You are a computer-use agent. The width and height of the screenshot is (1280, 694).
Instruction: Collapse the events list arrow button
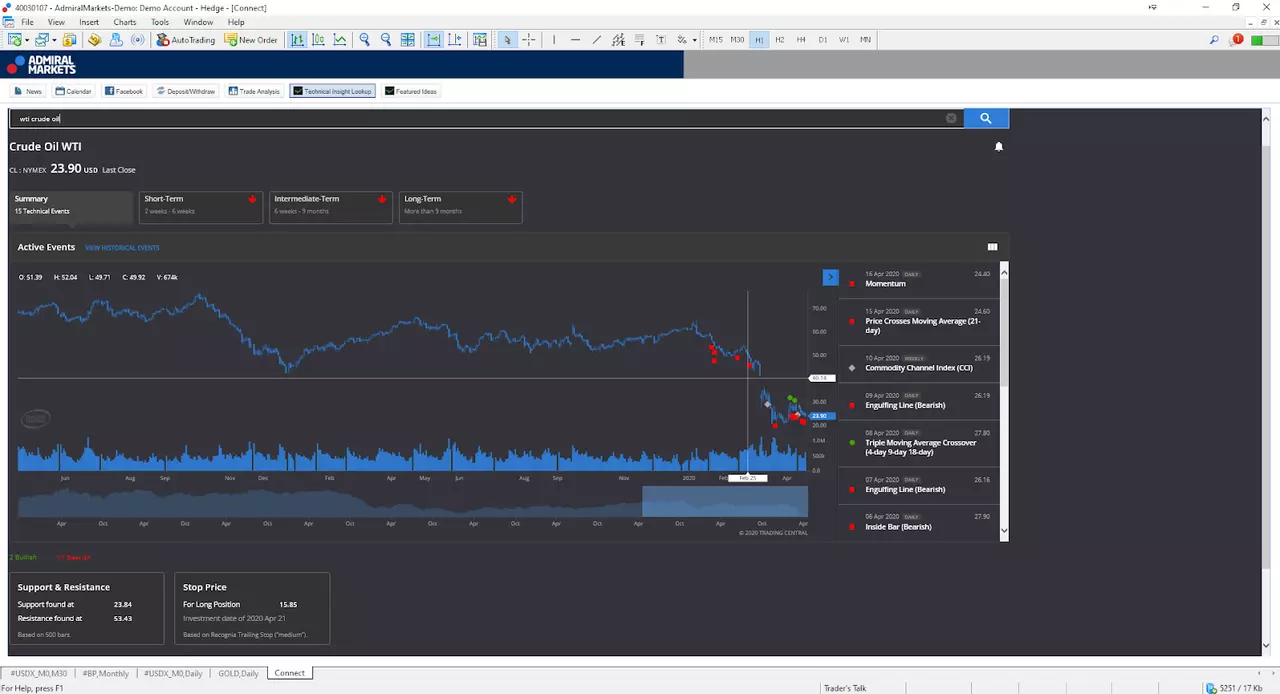click(x=830, y=277)
